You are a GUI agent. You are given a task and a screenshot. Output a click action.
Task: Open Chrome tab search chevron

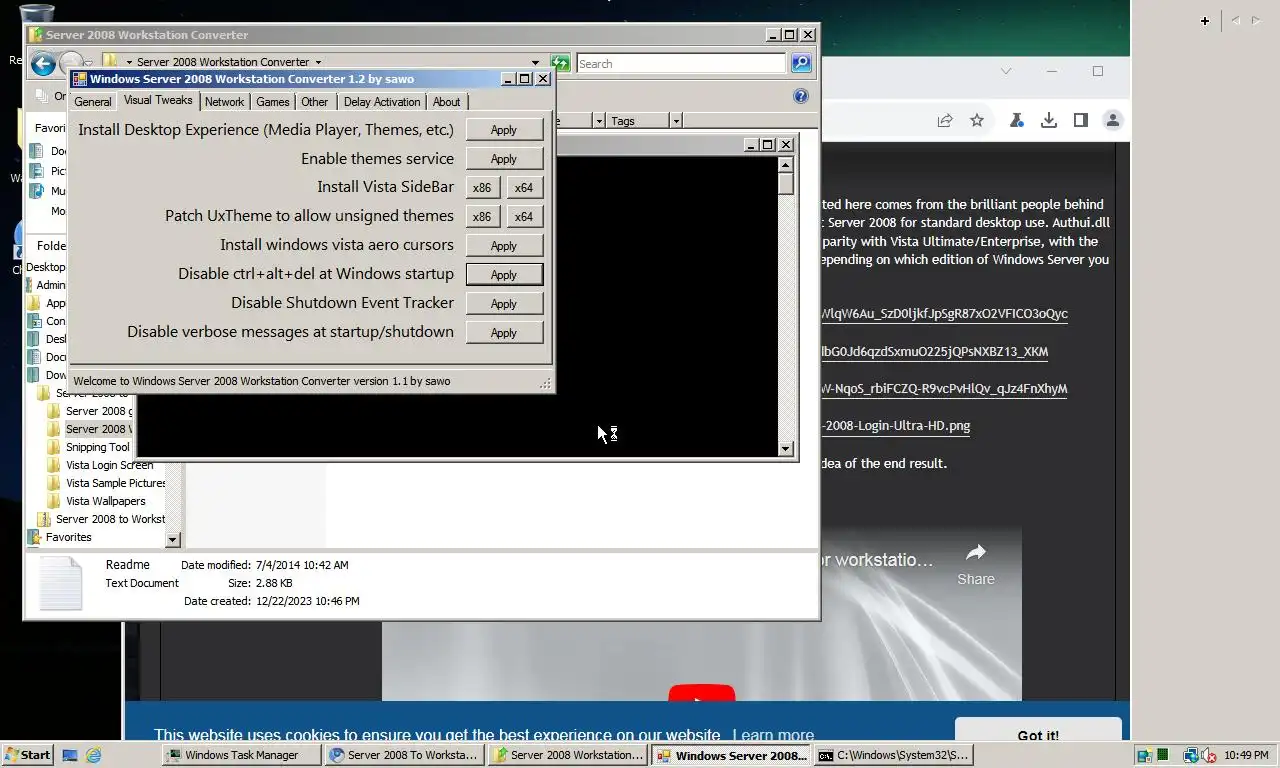1006,71
